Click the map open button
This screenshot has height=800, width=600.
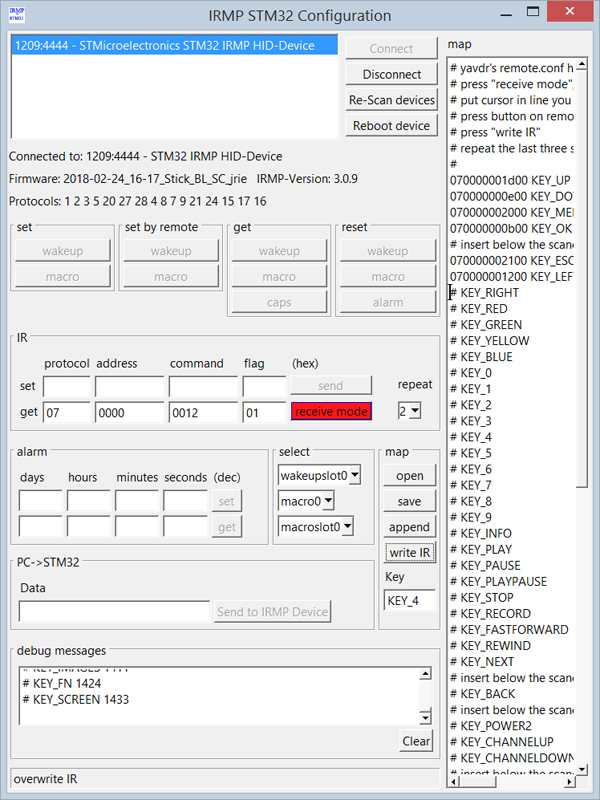pos(410,476)
